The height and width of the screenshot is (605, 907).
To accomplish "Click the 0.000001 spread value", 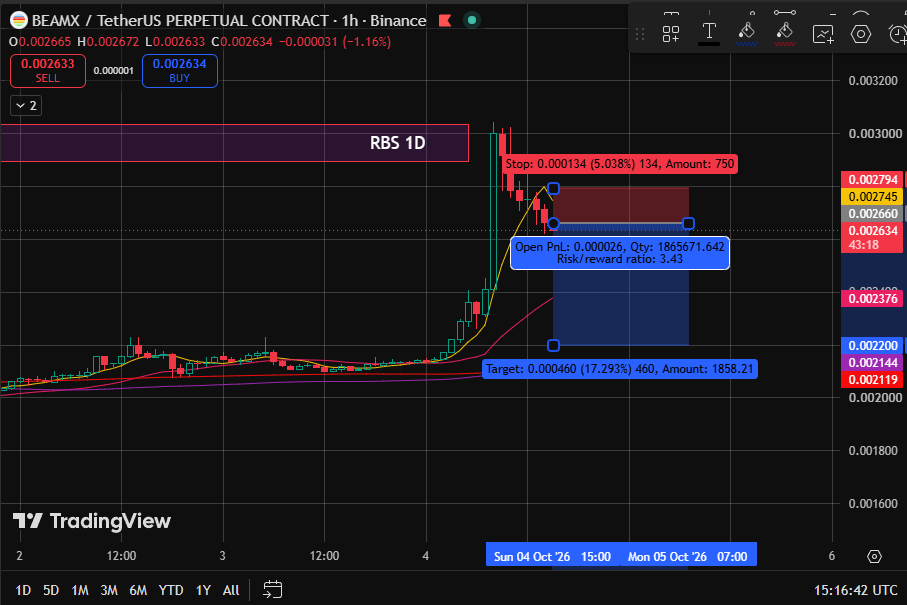I will tap(113, 71).
